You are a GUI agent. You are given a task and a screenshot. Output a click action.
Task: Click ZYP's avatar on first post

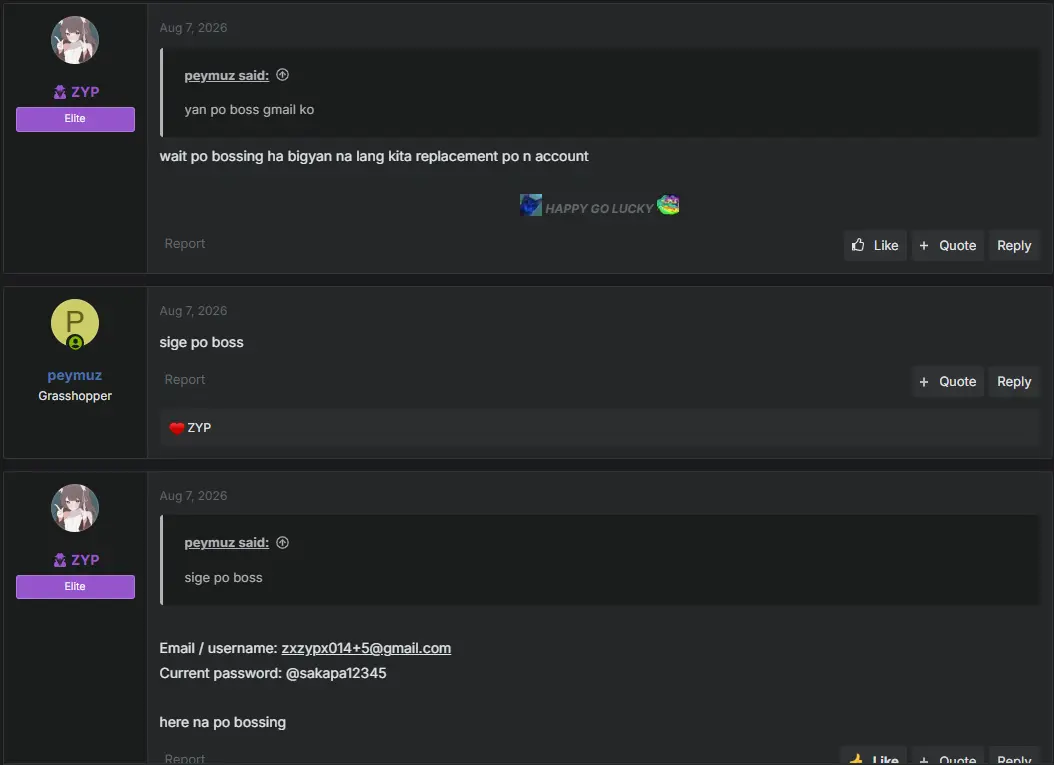pos(75,40)
